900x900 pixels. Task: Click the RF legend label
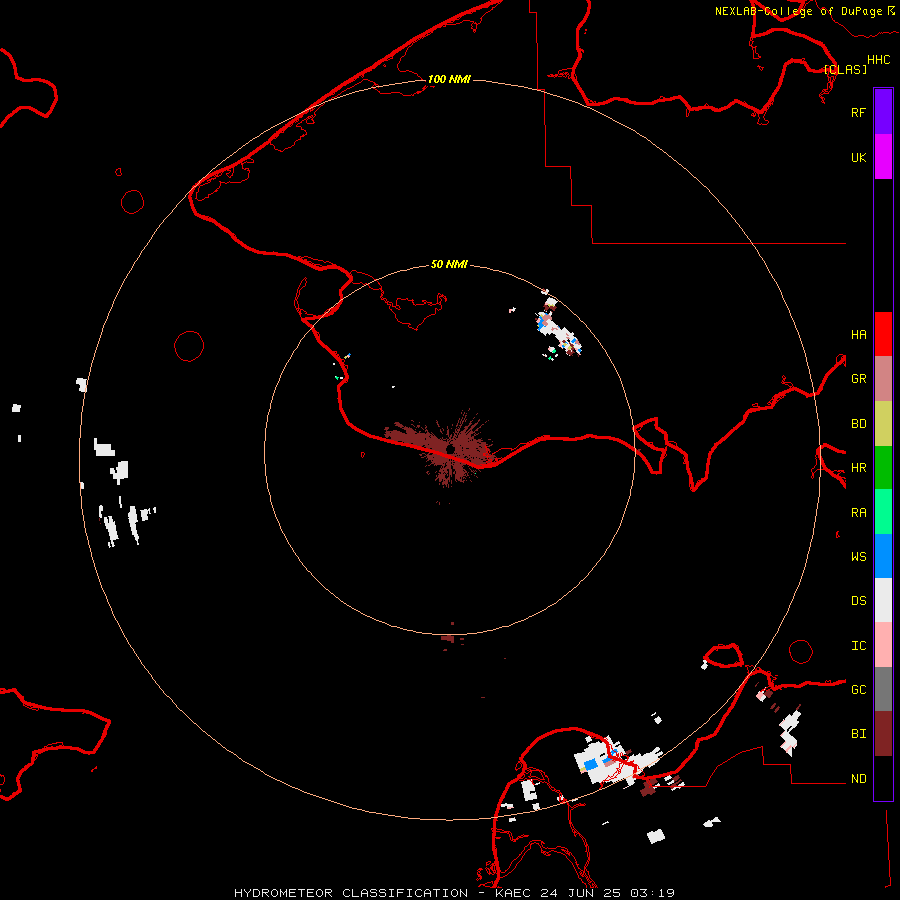tap(858, 112)
